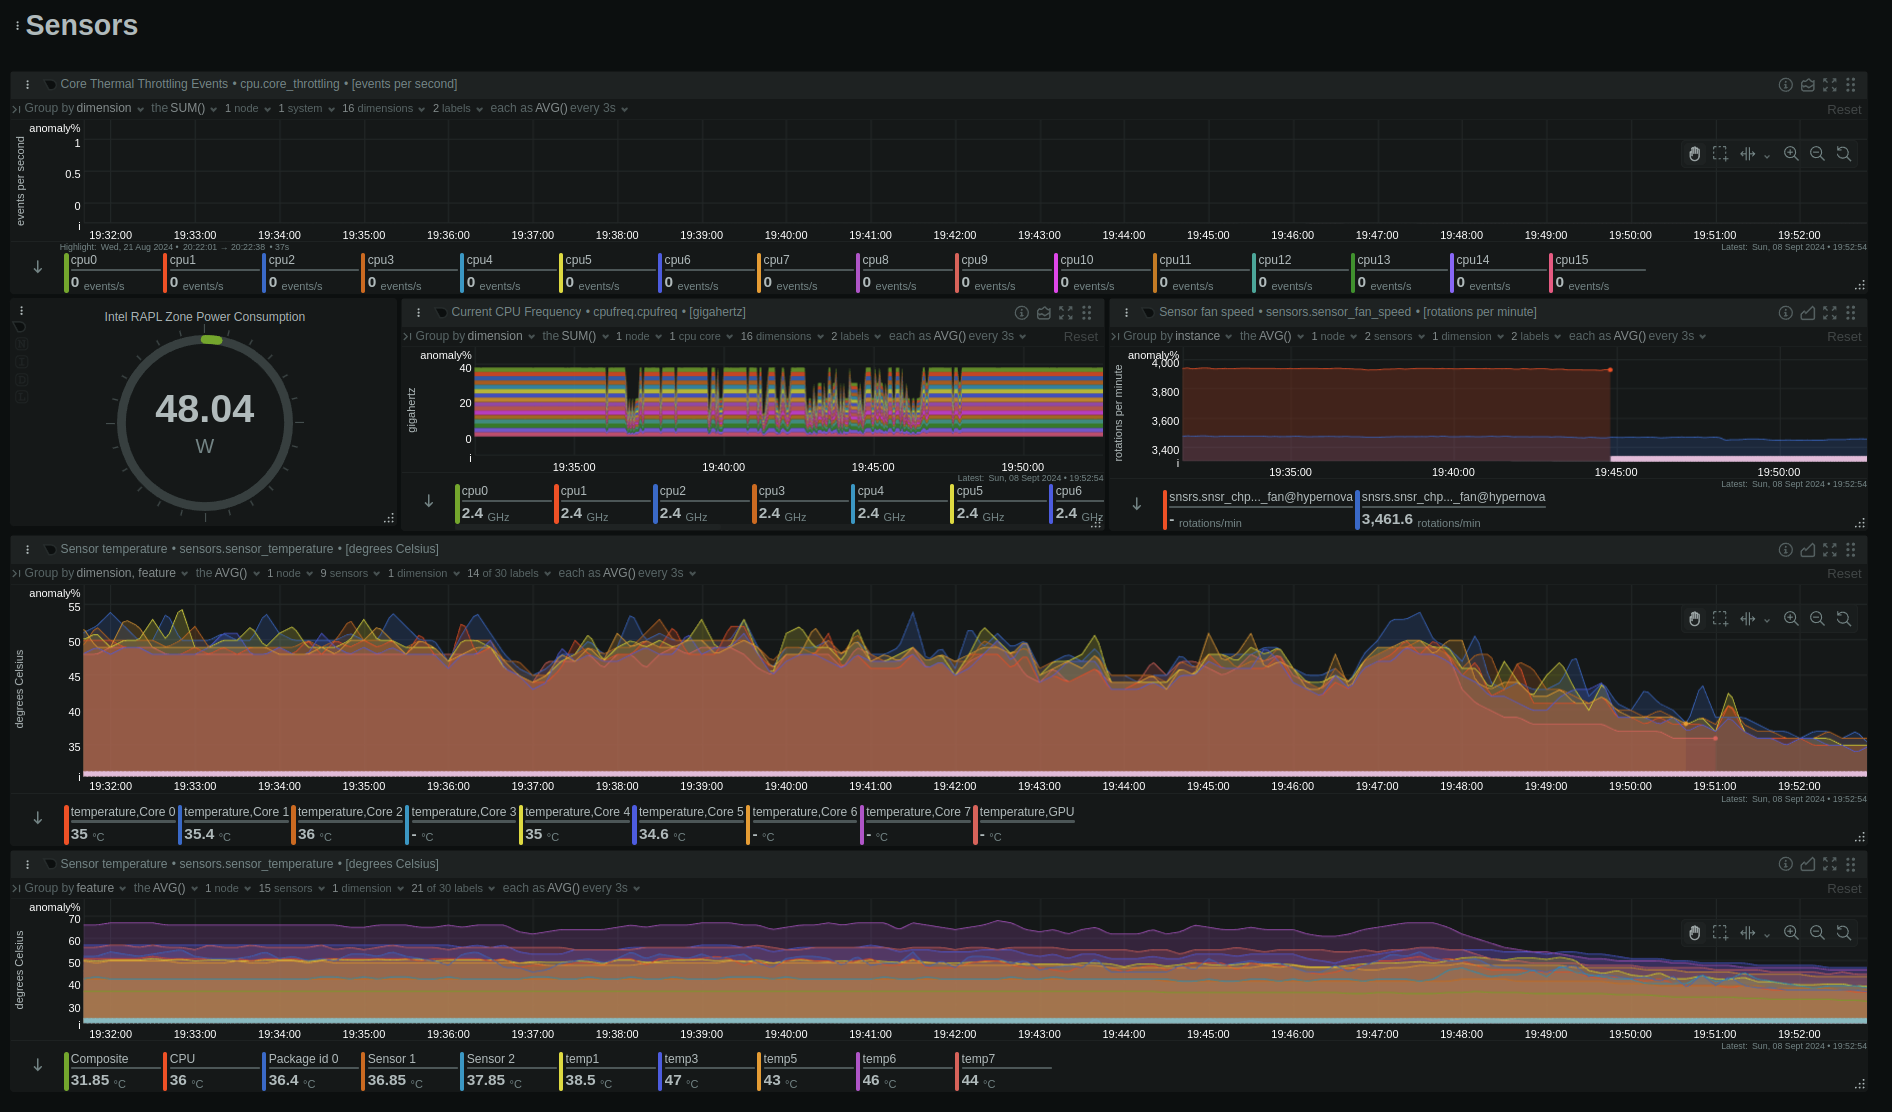Open kebab menu of Group by feature chart
1892x1112 pixels.
coord(28,864)
